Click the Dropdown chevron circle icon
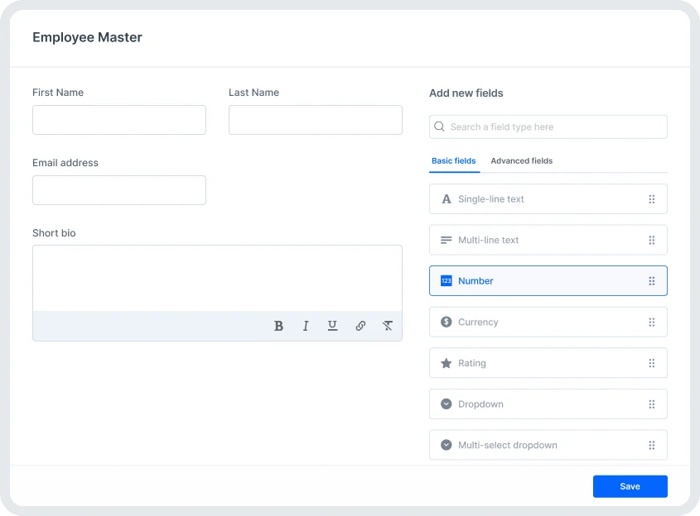The width and height of the screenshot is (700, 516). tap(446, 404)
